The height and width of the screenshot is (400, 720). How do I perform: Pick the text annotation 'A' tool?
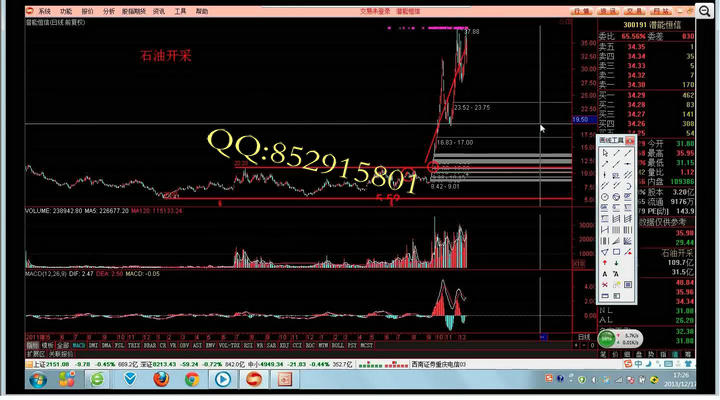click(605, 273)
